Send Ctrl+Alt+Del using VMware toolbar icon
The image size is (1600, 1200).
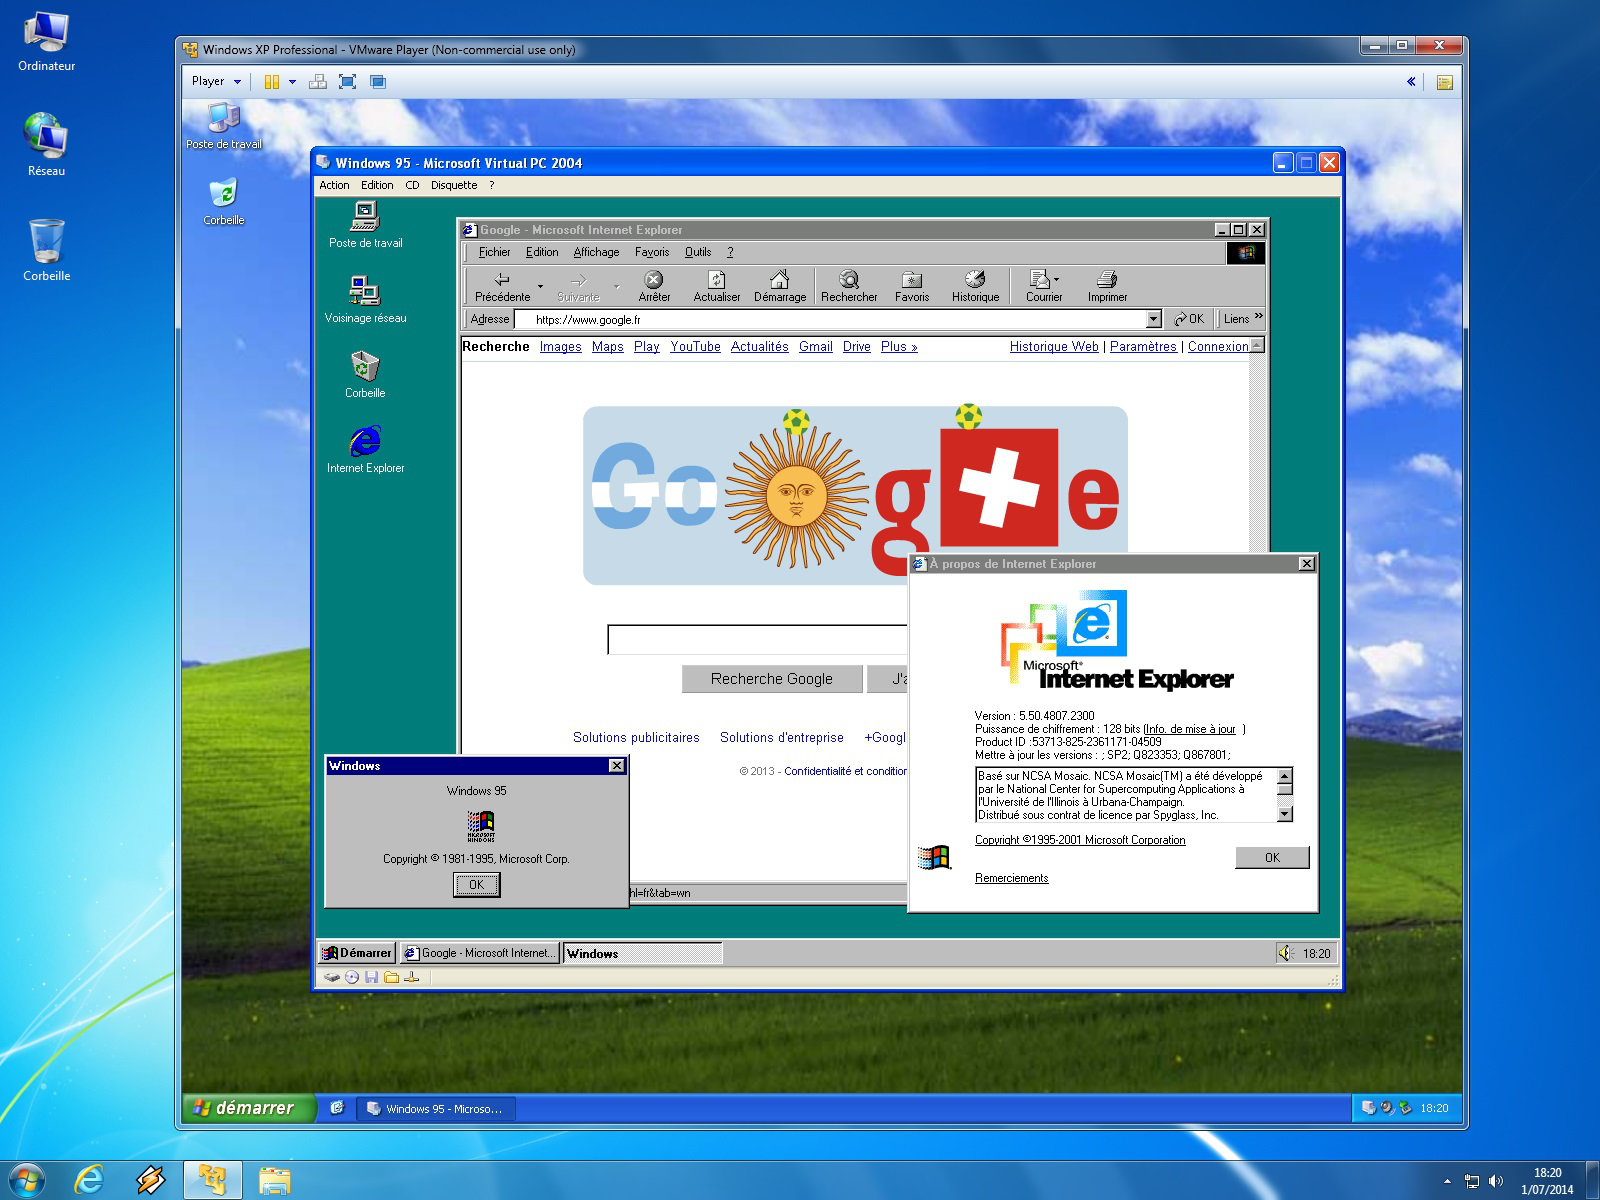click(318, 82)
